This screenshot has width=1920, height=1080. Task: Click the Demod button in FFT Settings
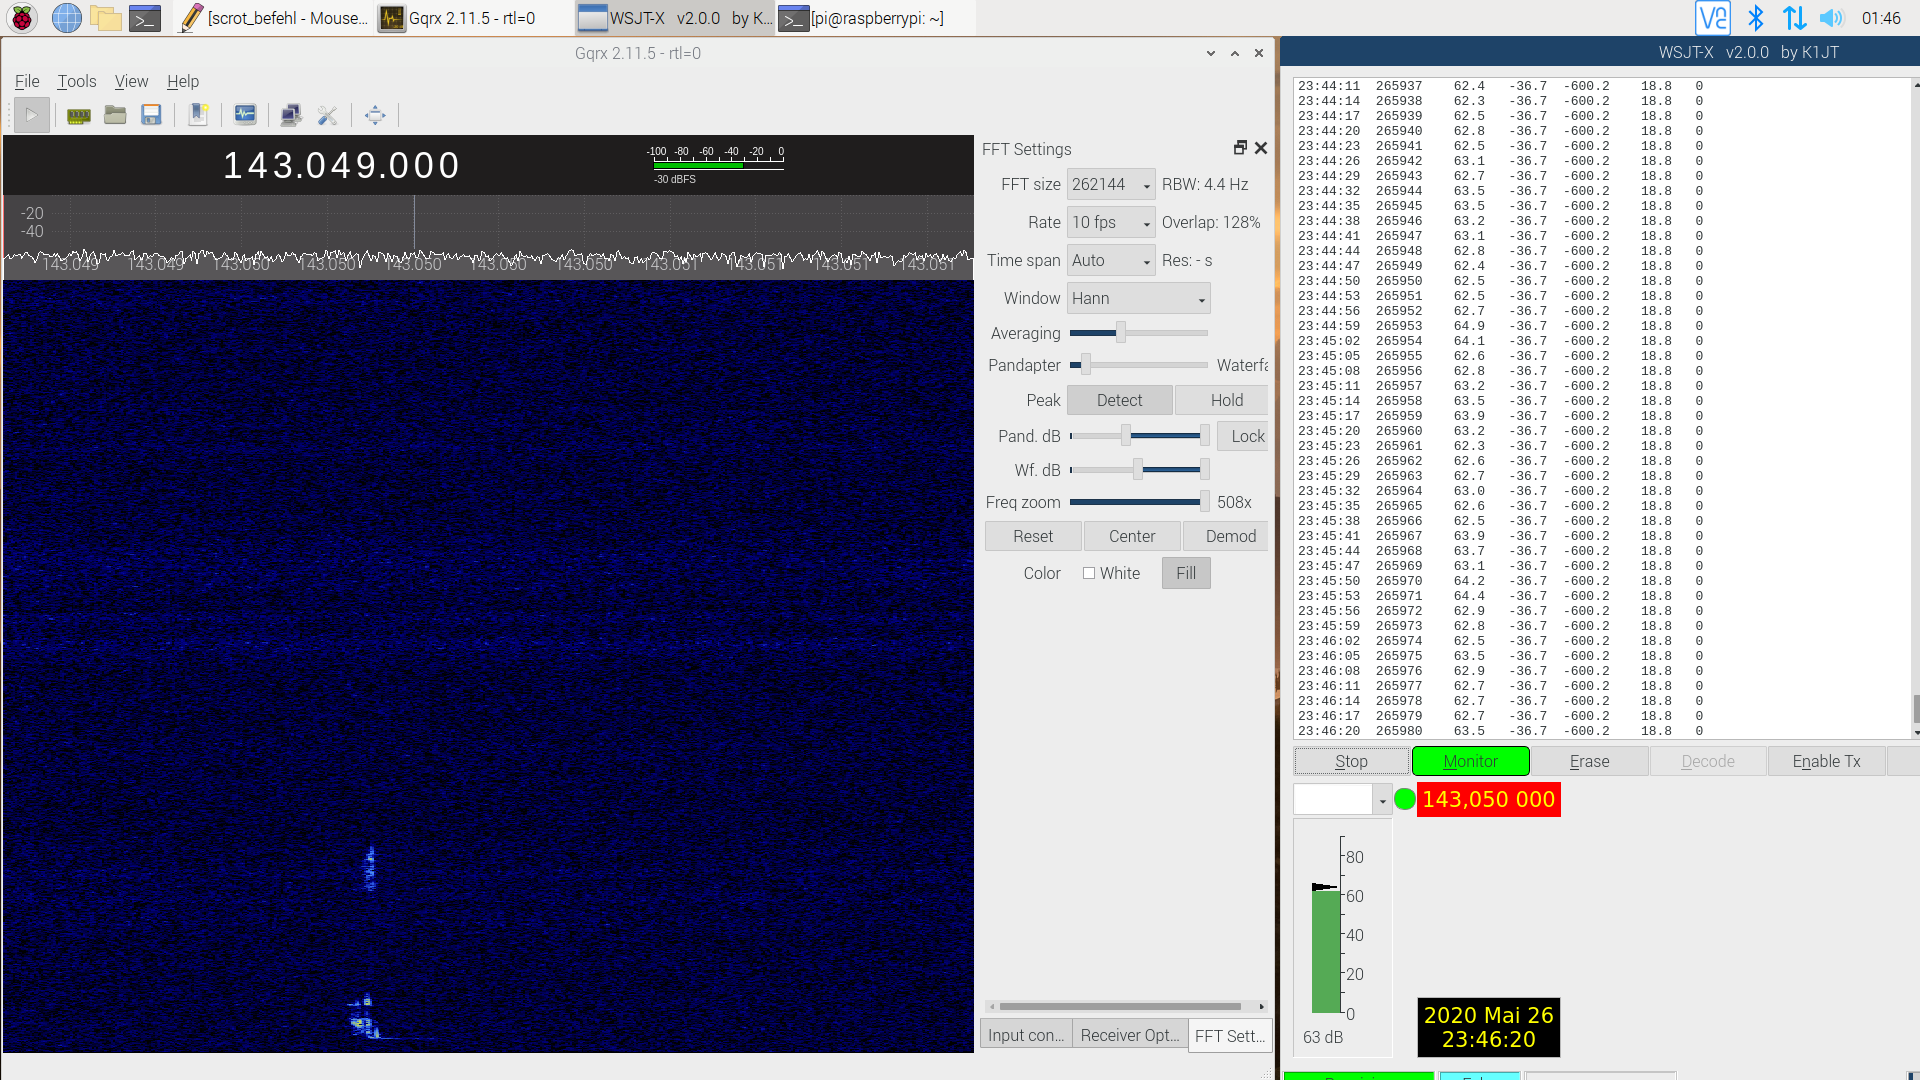(x=1226, y=536)
